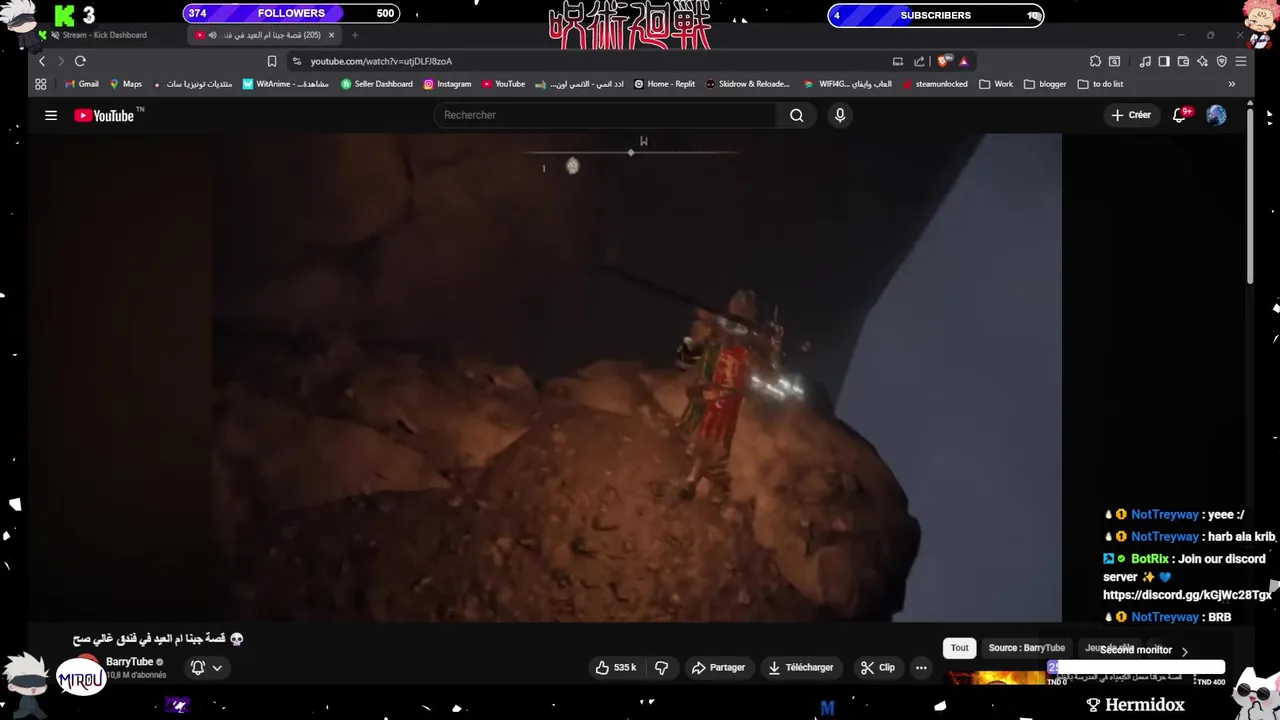
Task: Open the Brave Shields lion icon
Action: [x=944, y=61]
